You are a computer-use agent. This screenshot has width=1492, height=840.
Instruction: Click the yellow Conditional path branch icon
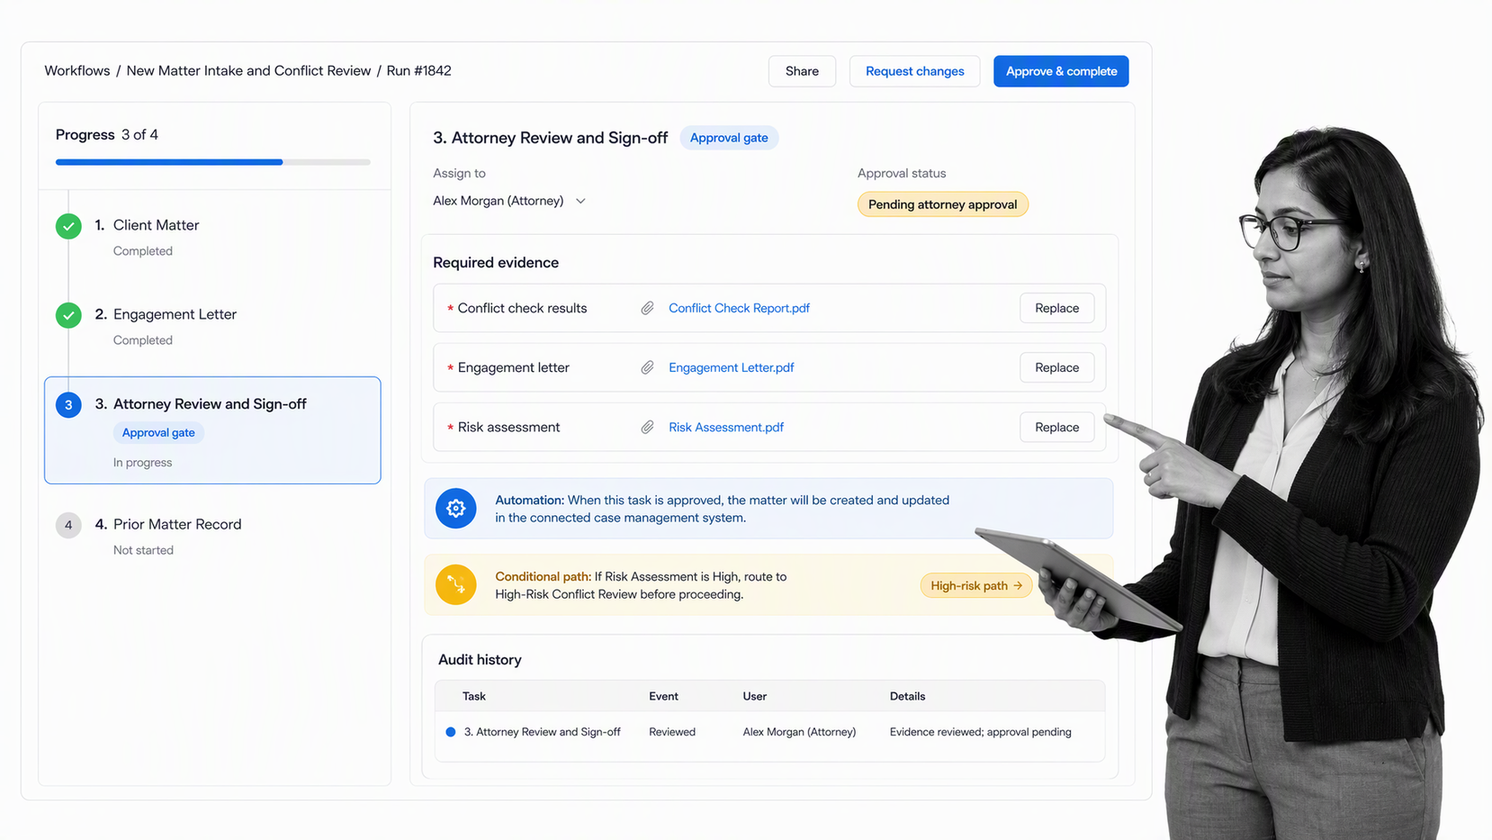456,585
